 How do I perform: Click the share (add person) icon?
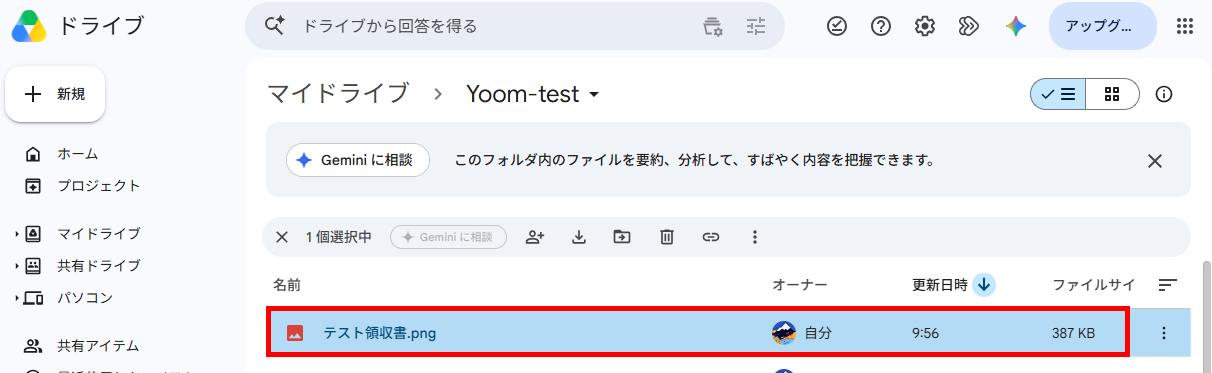point(535,237)
